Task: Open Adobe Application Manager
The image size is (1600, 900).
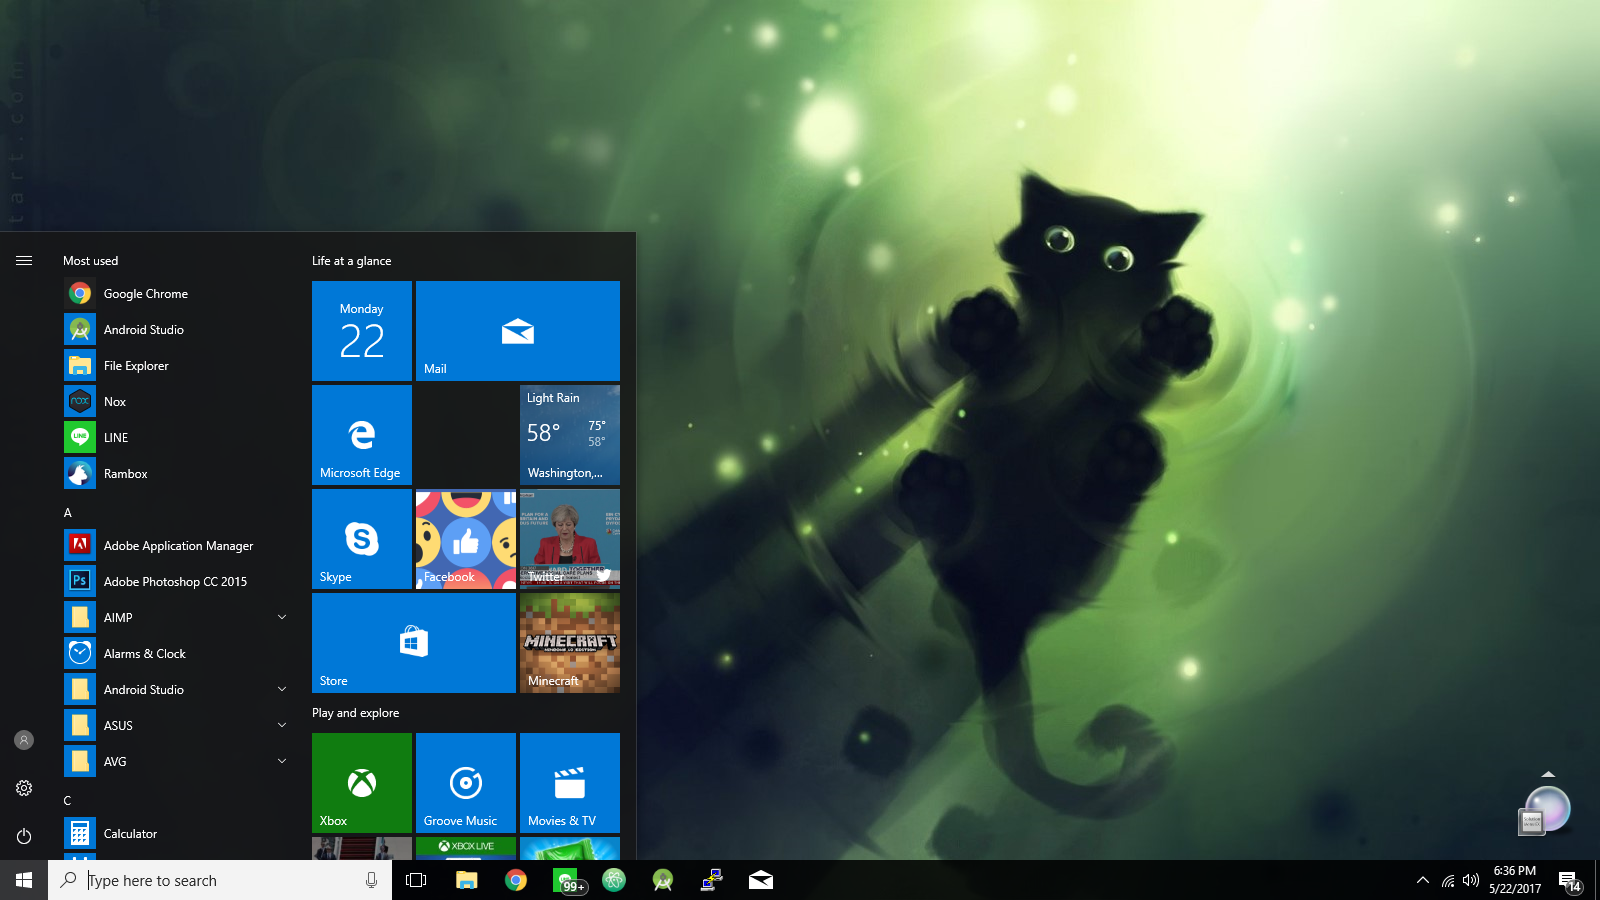Action: [176, 546]
